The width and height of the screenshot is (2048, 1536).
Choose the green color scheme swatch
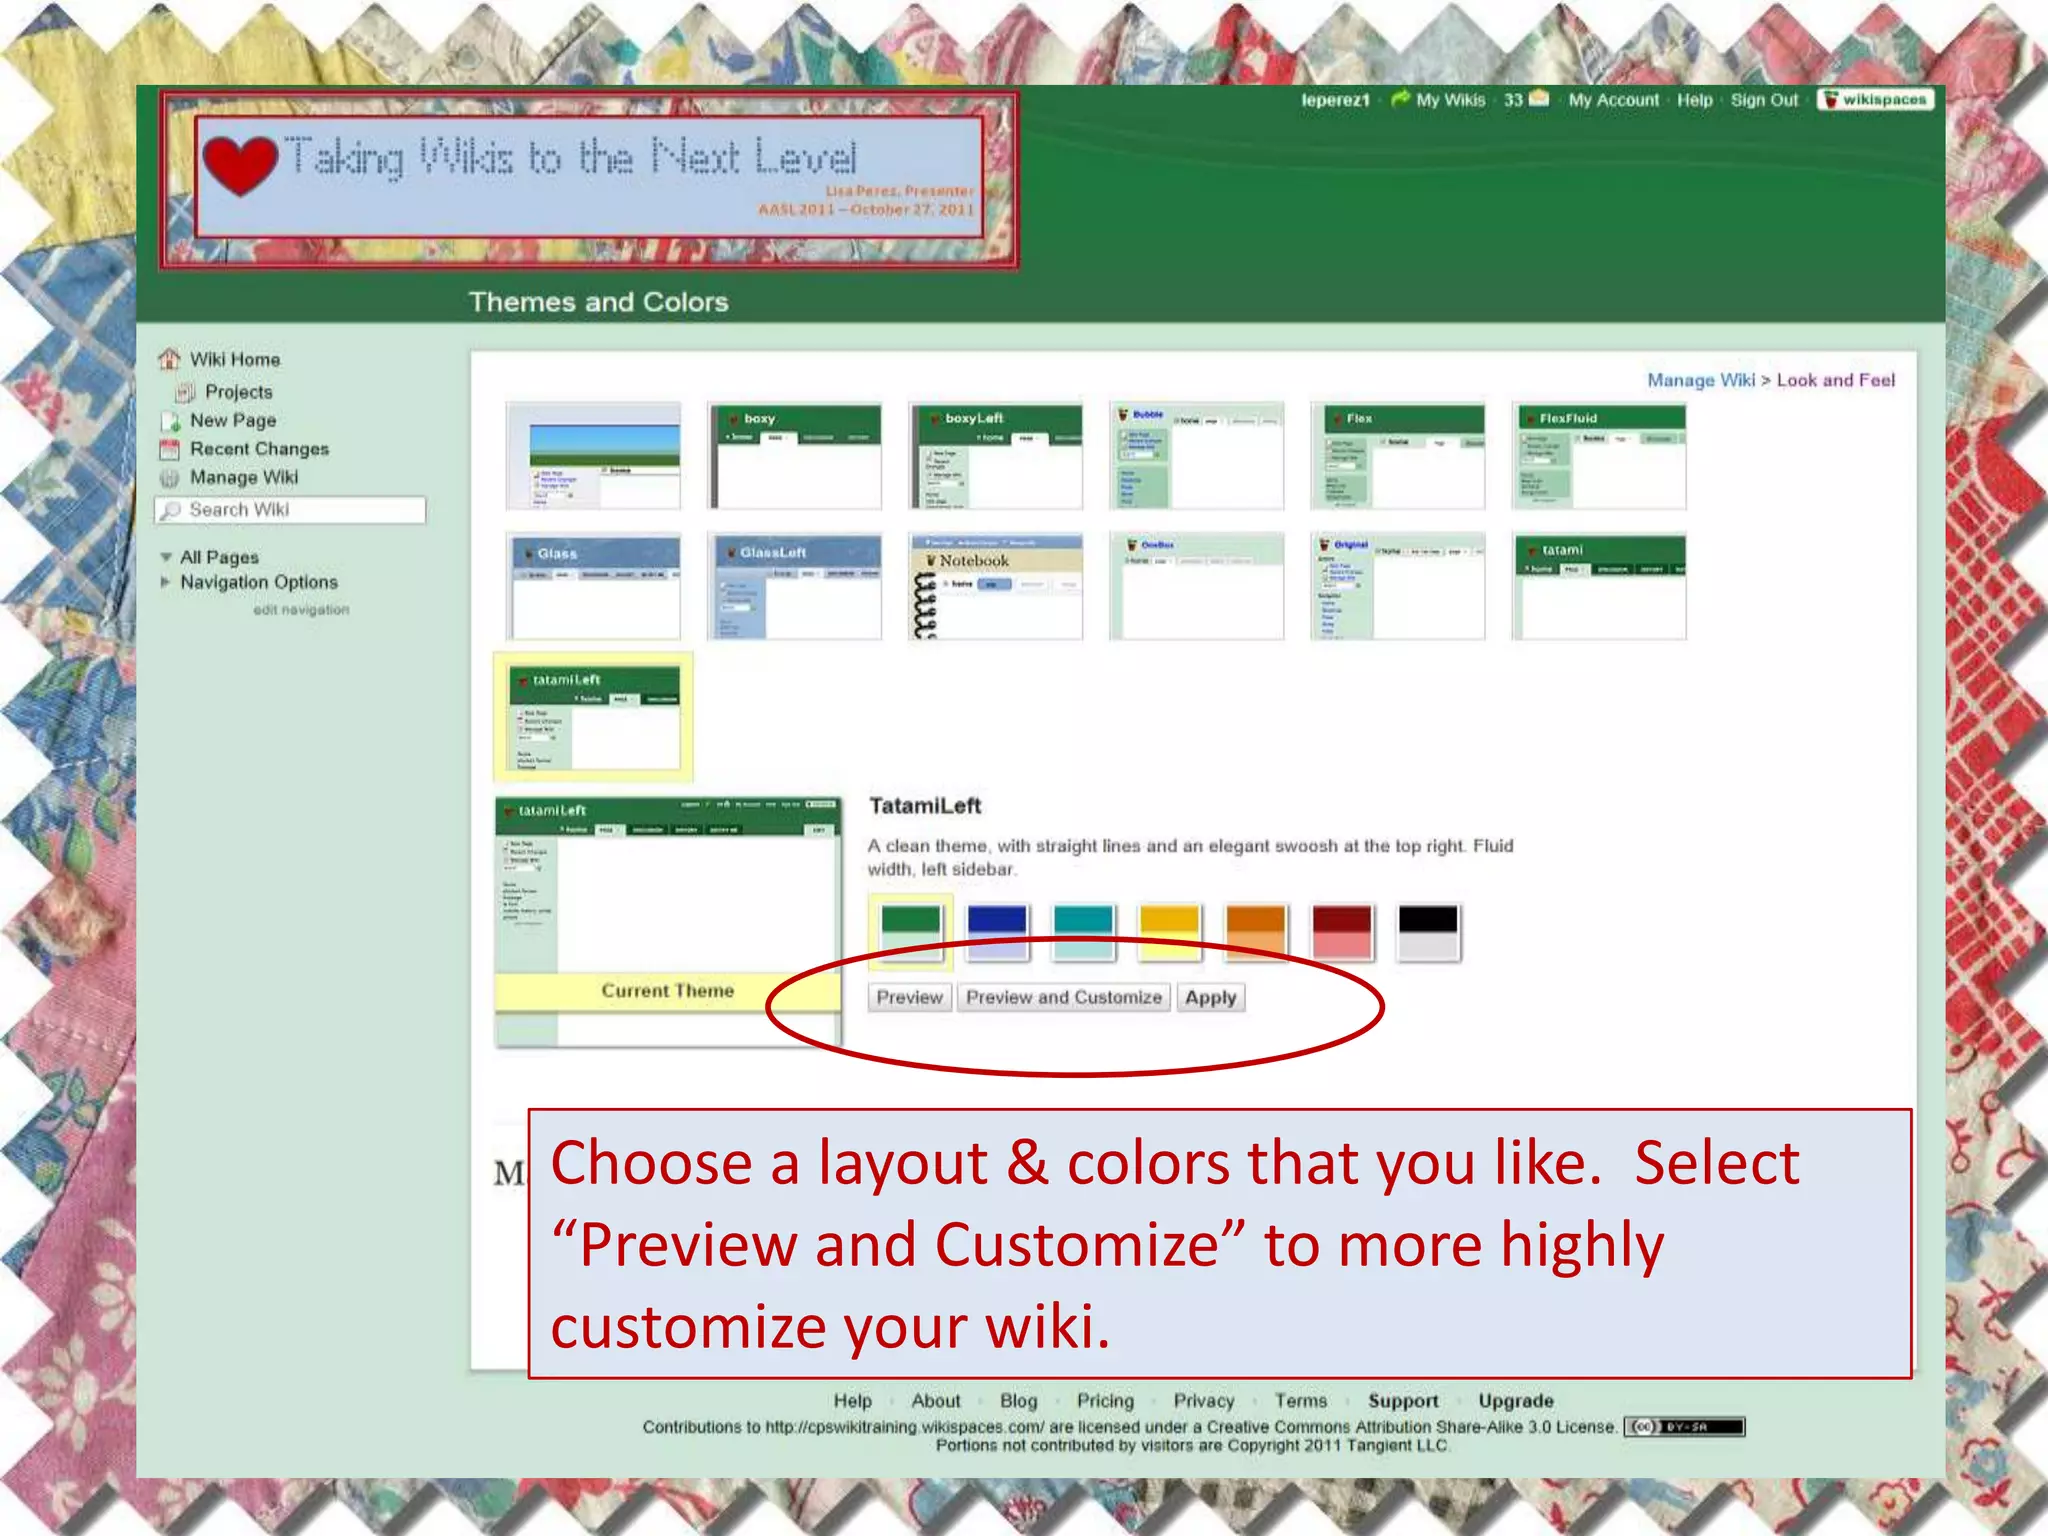[x=910, y=932]
